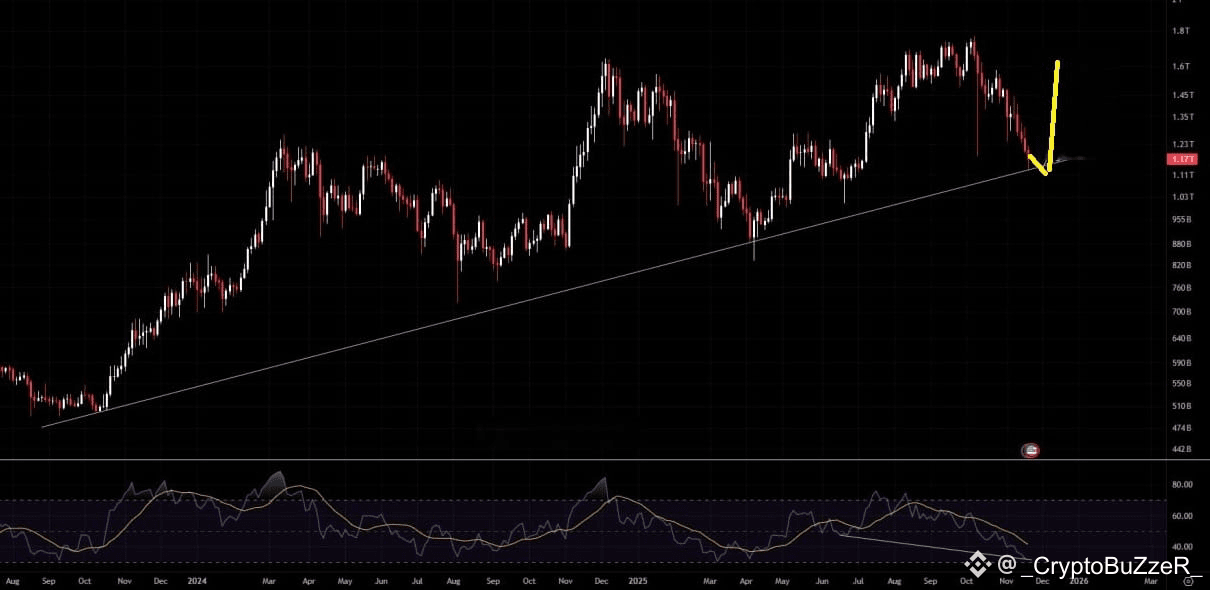Click the 1.35T price axis label

click(1182, 117)
